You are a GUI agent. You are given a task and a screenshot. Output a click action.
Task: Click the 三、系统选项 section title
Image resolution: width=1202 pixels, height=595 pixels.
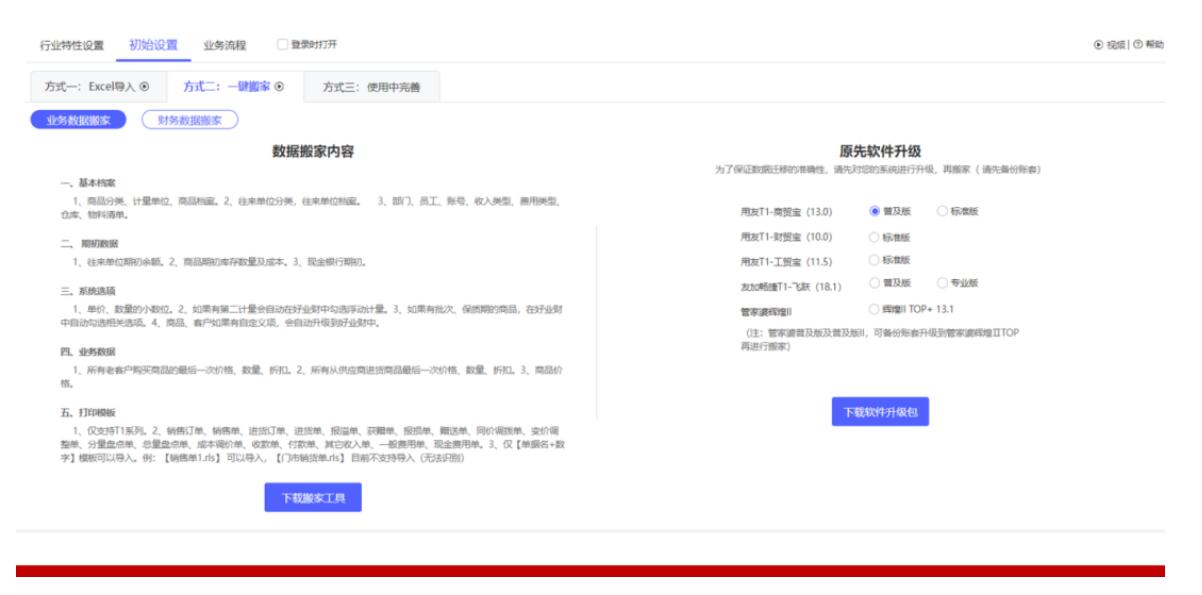[x=87, y=293]
